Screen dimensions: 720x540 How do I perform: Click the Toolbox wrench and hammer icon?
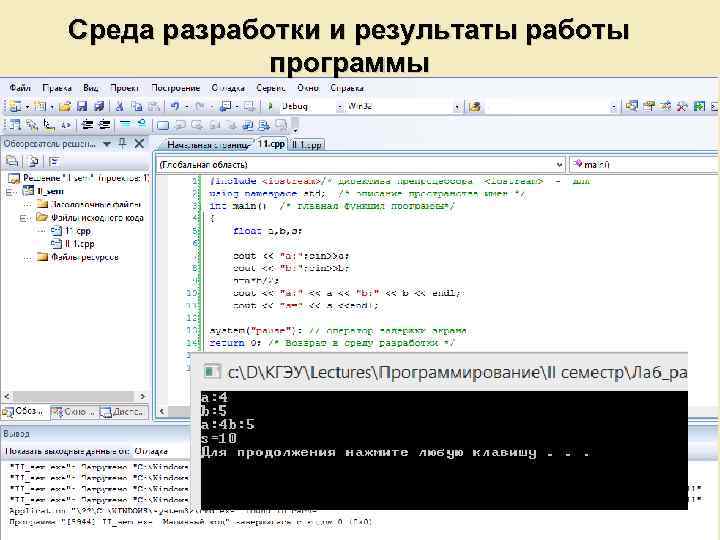pyautogui.click(x=682, y=107)
